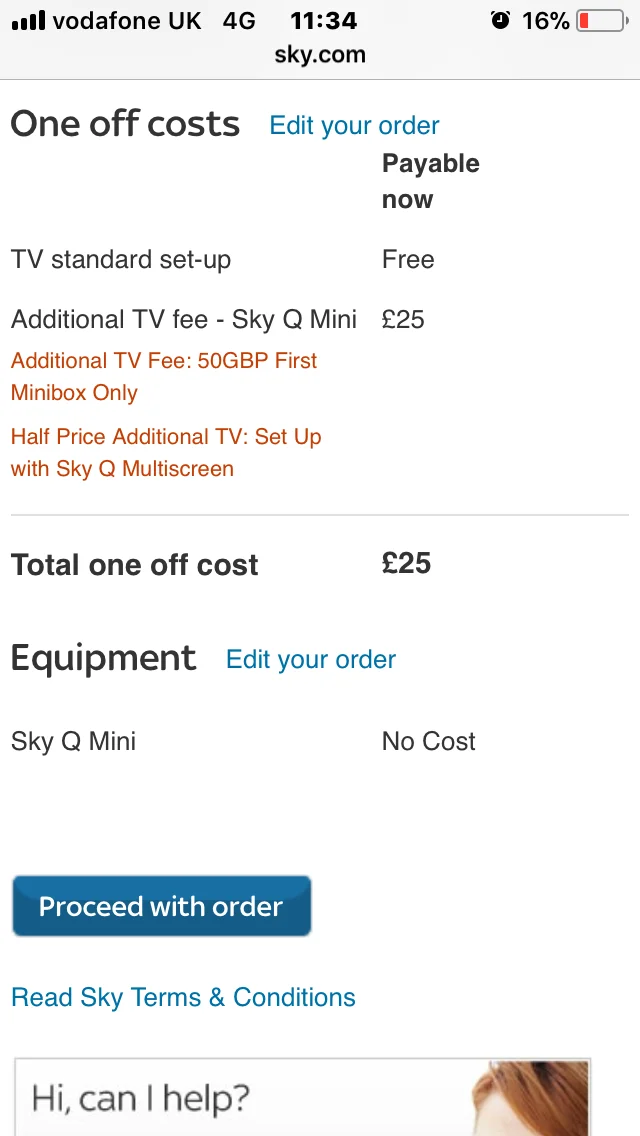Tap the vodafone UK carrier label

127,21
